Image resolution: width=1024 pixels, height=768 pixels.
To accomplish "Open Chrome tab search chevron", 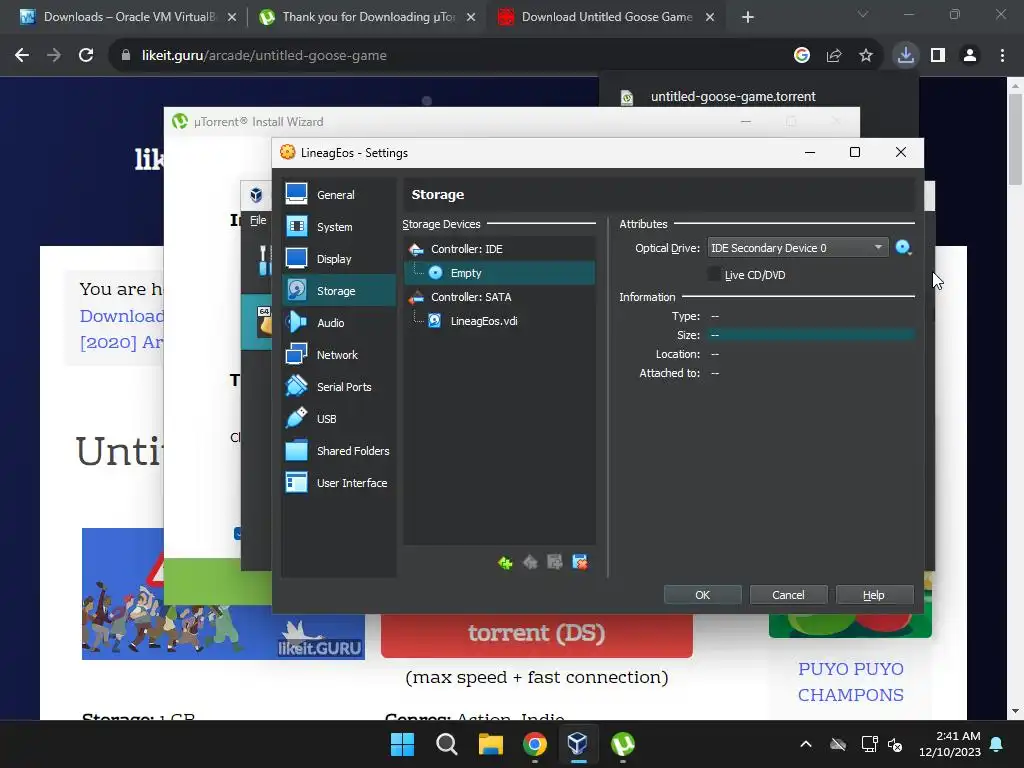I will tap(863, 14).
